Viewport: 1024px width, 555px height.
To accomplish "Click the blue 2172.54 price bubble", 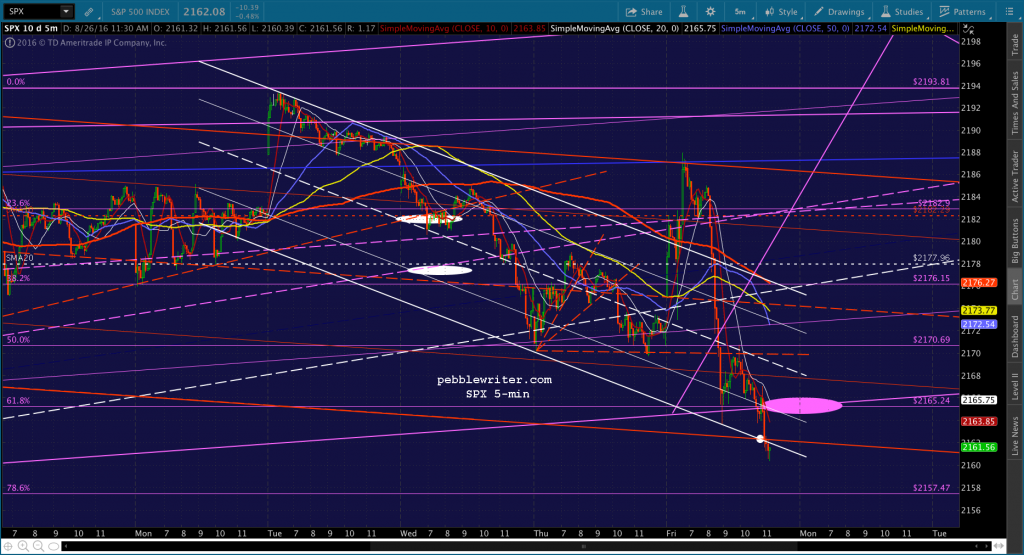I will pos(979,325).
